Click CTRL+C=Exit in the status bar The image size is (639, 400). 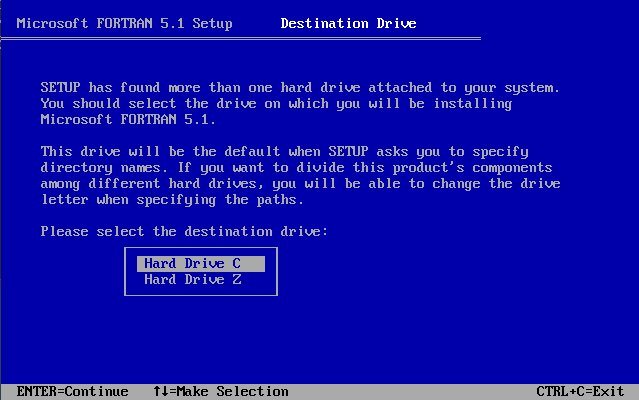pyautogui.click(x=580, y=391)
